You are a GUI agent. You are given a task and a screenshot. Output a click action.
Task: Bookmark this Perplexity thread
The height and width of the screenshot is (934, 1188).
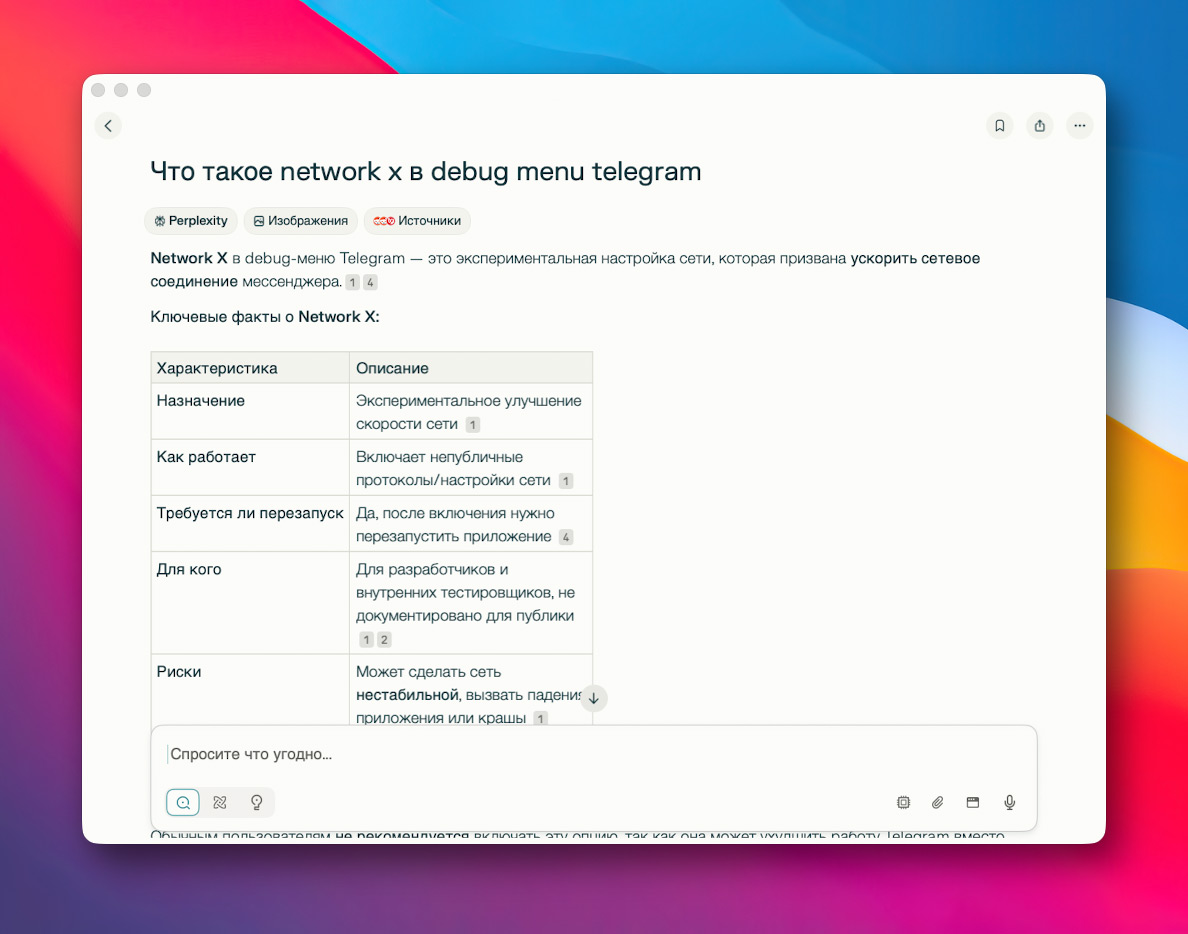pos(999,125)
